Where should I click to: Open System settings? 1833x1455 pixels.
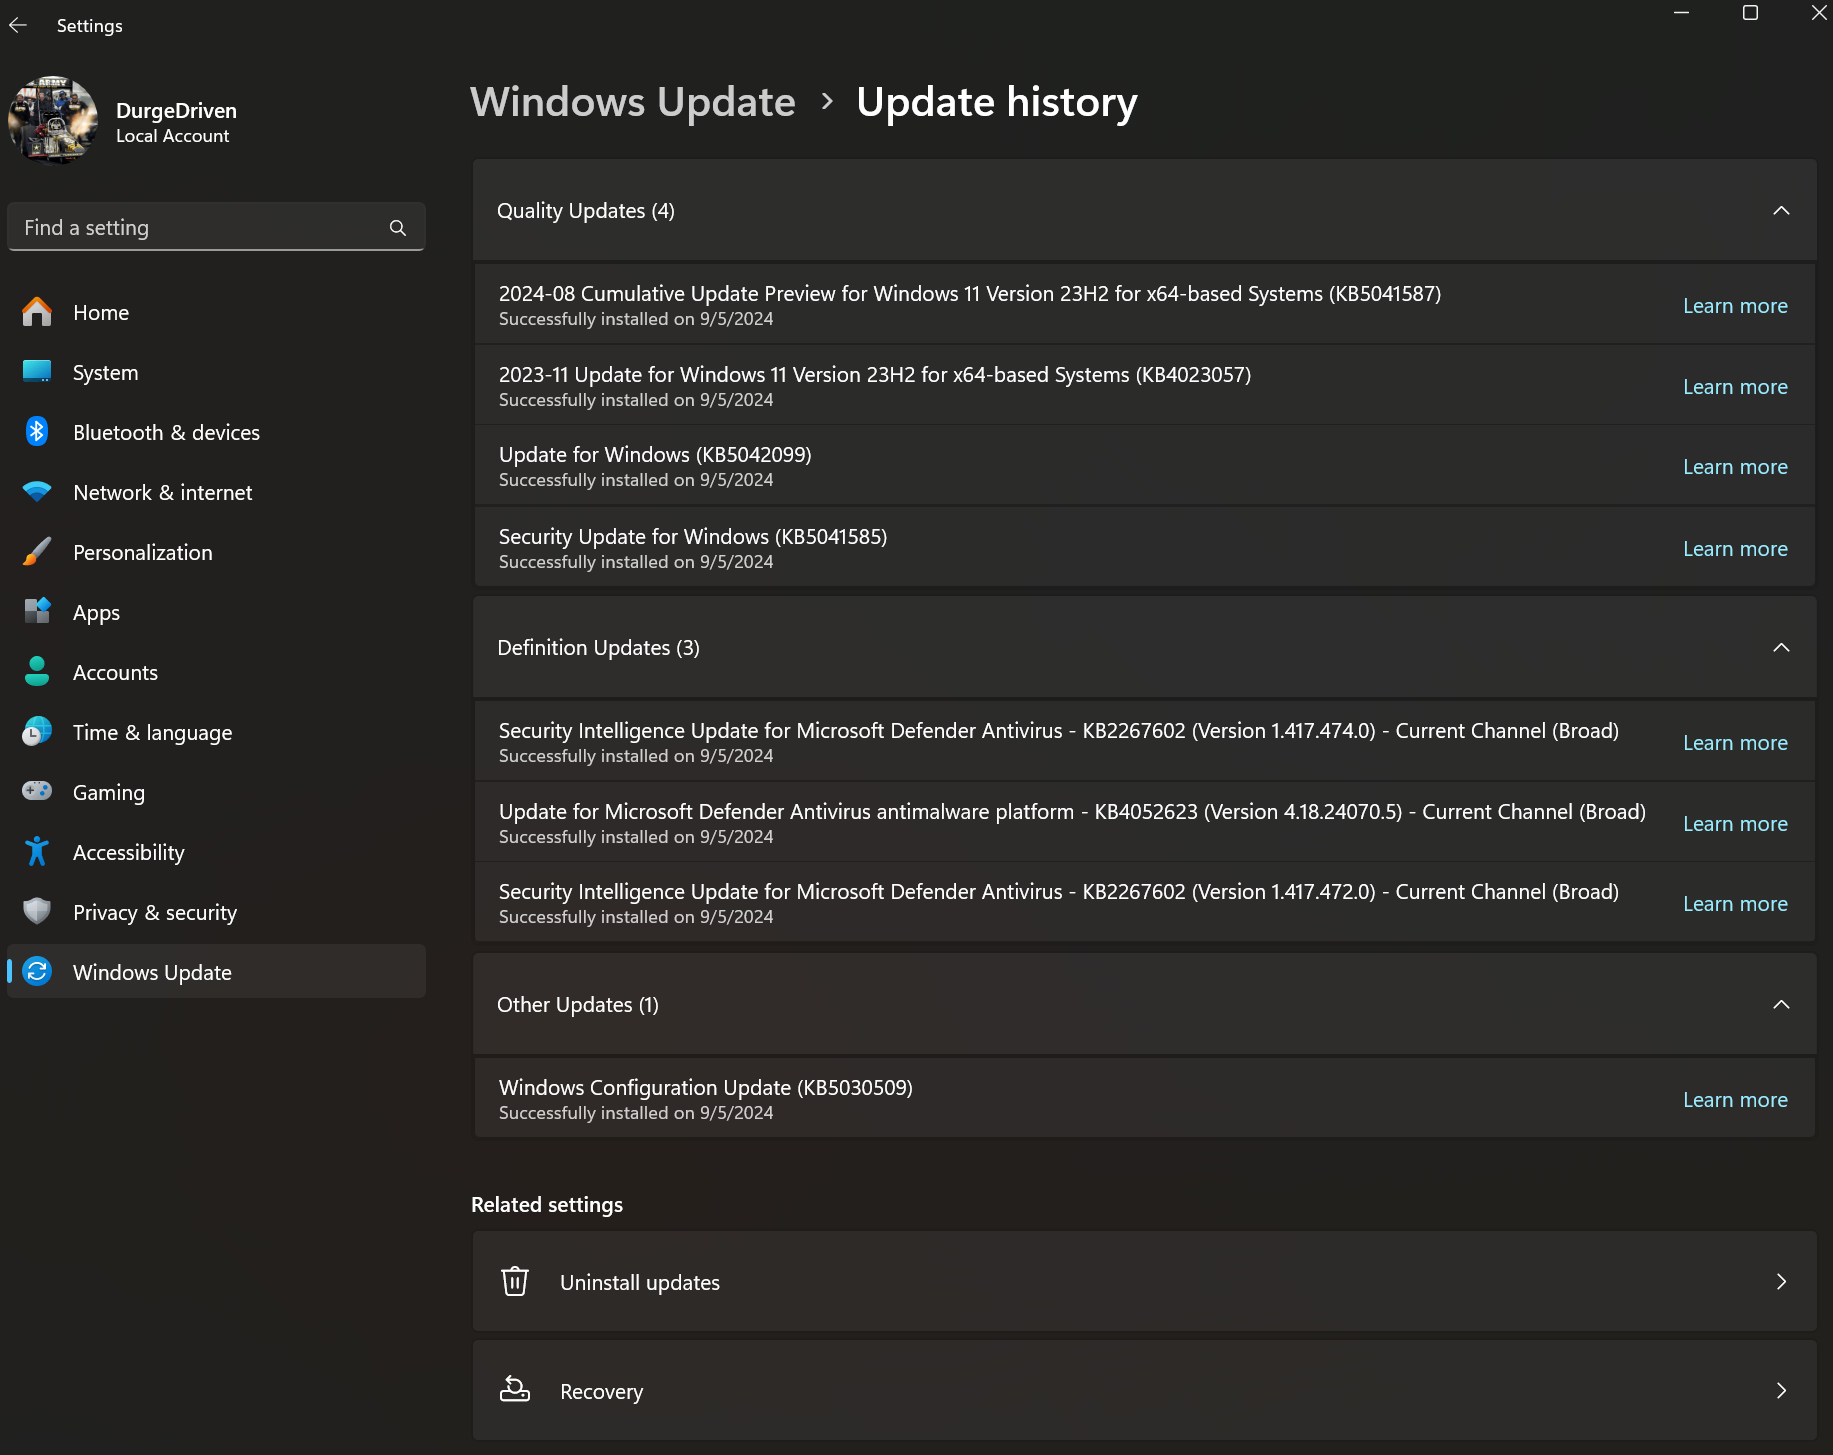tap(216, 372)
